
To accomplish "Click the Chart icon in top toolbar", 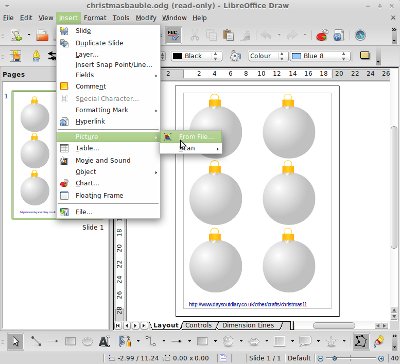I will [x=322, y=35].
